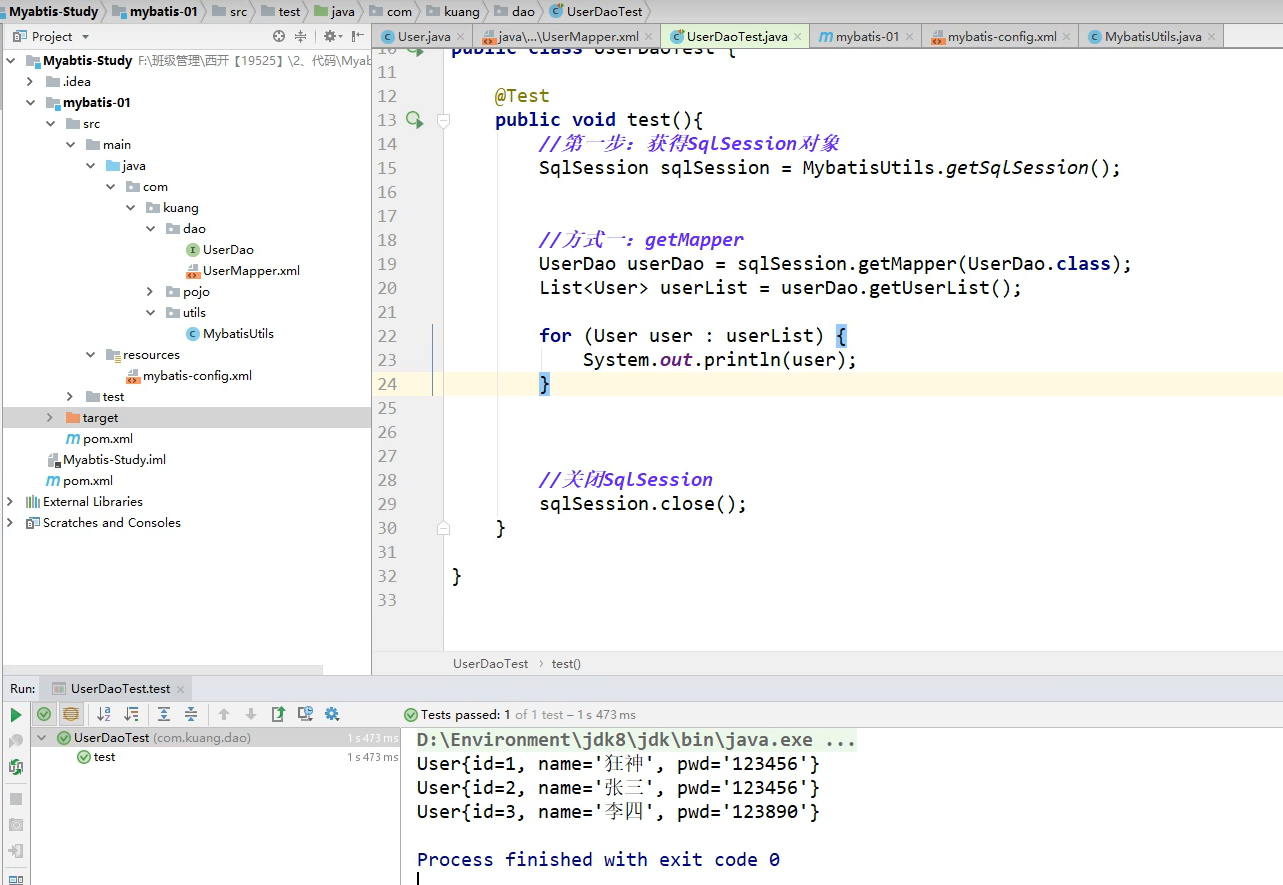Viewport: 1283px width, 885px height.
Task: Collapse all test tree nodes
Action: [191, 714]
